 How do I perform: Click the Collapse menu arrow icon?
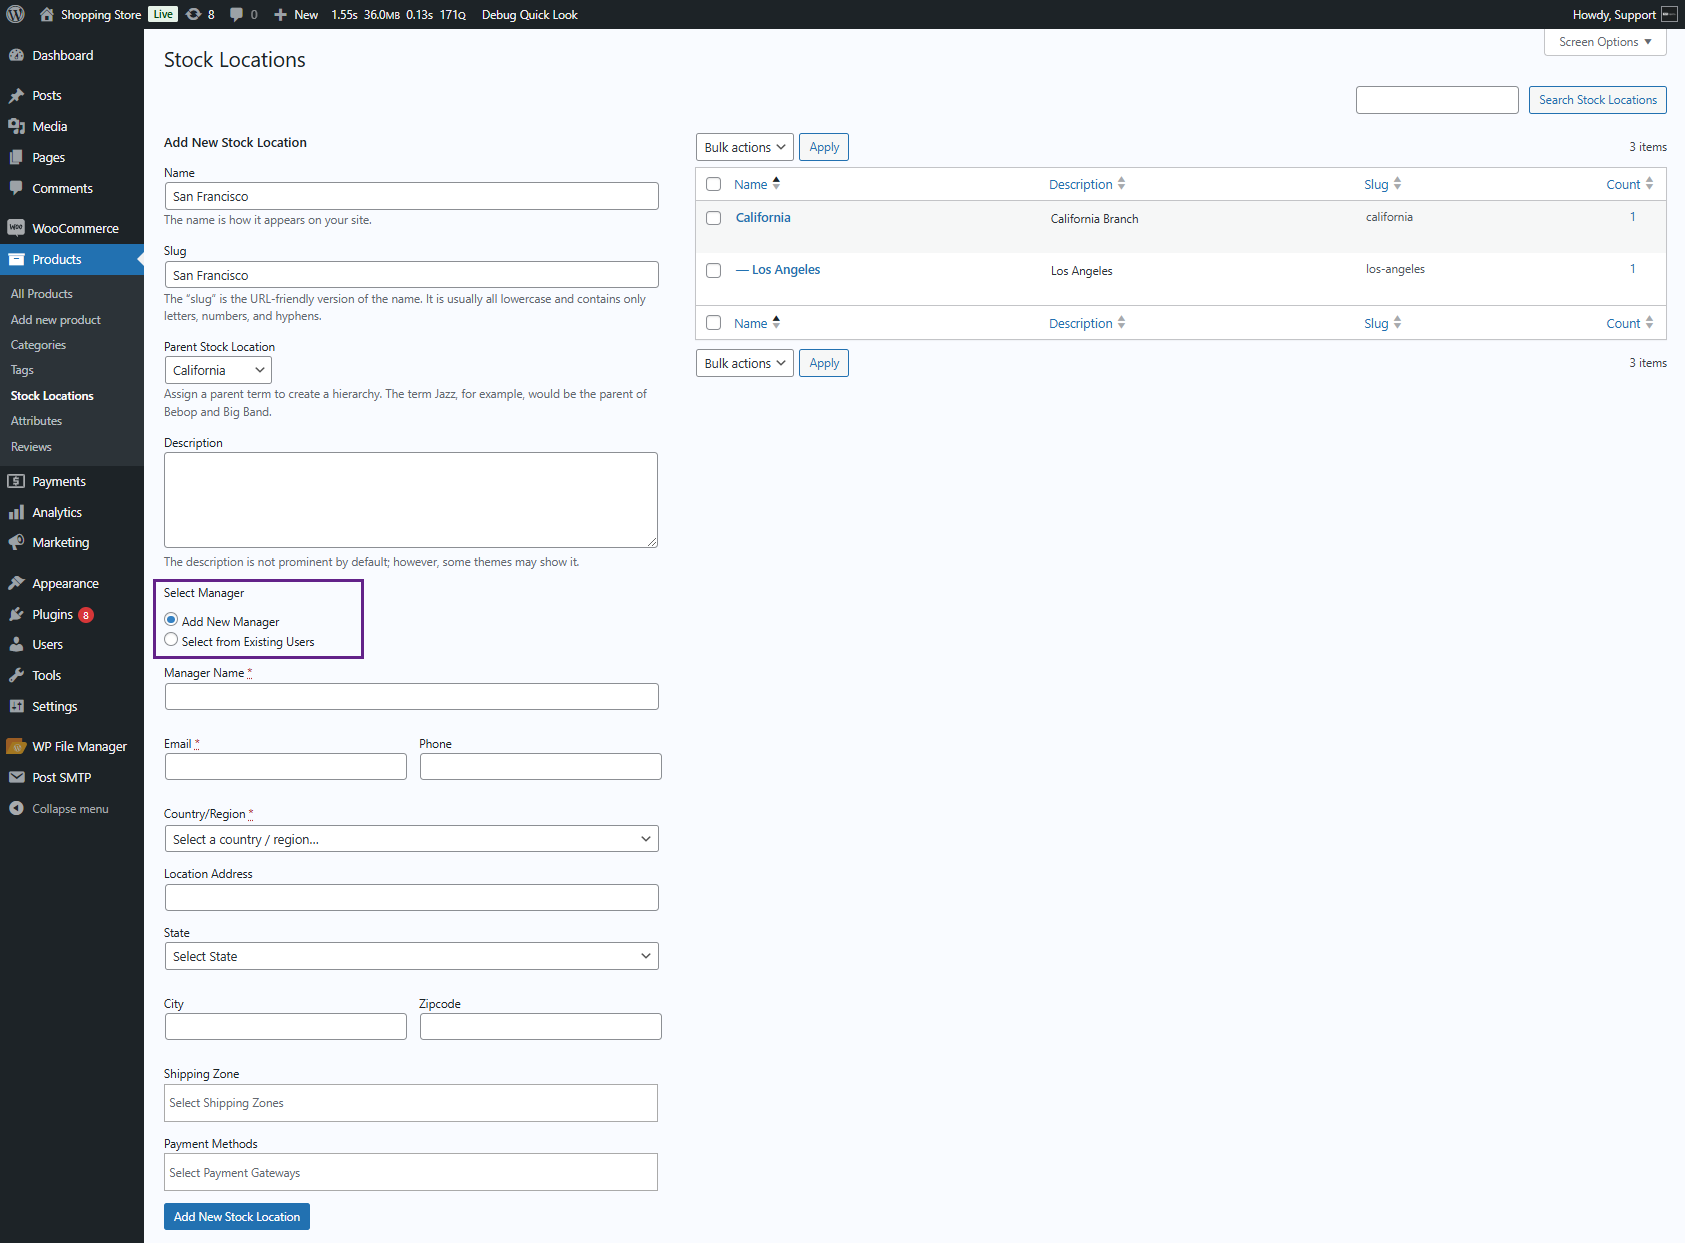16,808
